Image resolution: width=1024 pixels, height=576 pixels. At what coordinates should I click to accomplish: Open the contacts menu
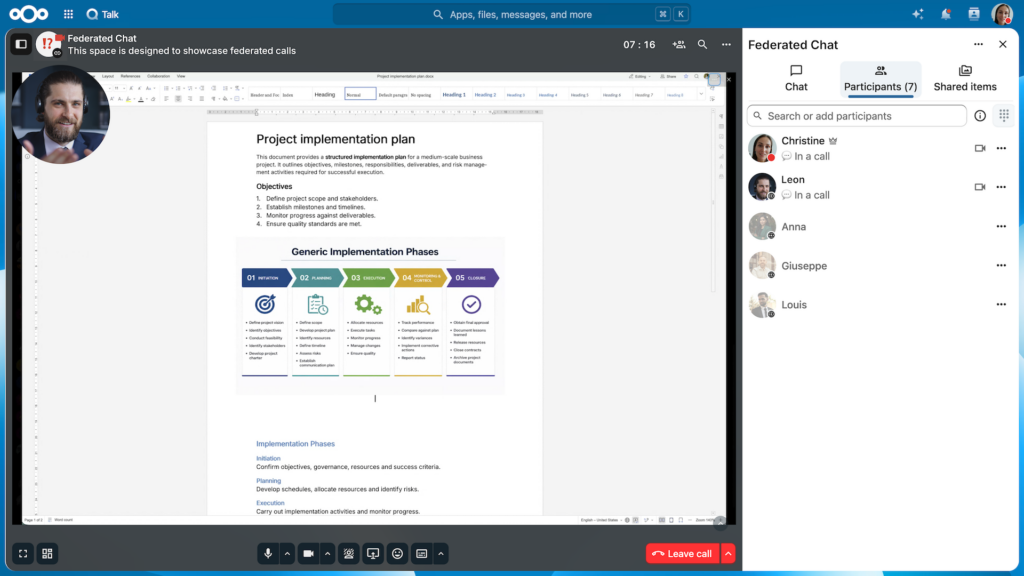[x=974, y=14]
